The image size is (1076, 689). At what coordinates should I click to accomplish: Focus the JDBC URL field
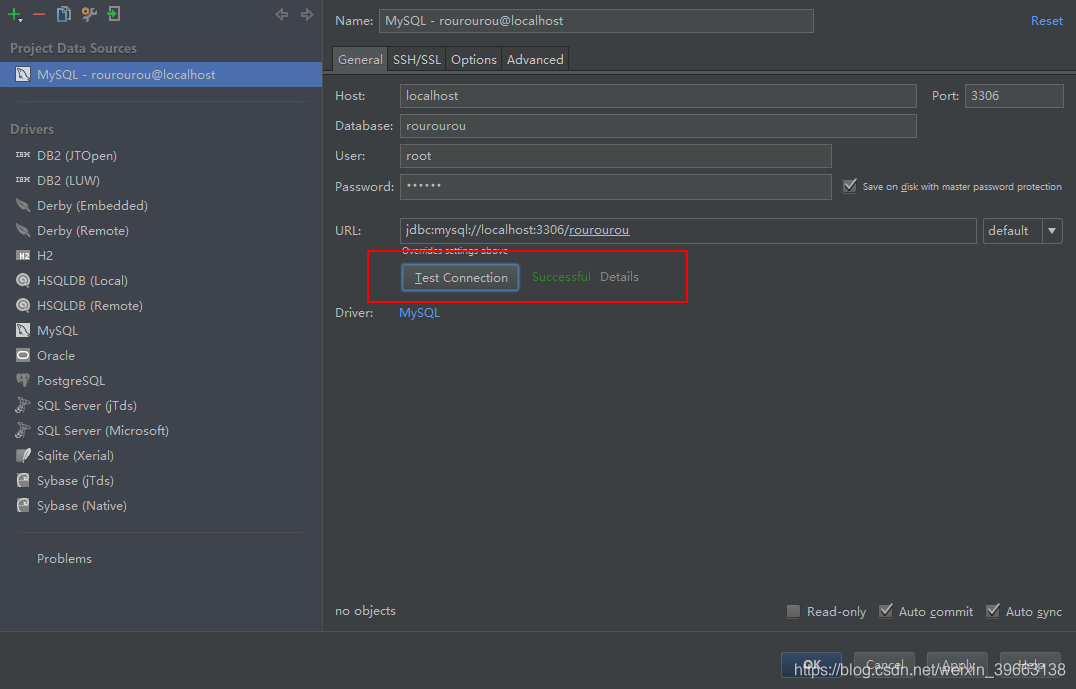click(x=688, y=231)
